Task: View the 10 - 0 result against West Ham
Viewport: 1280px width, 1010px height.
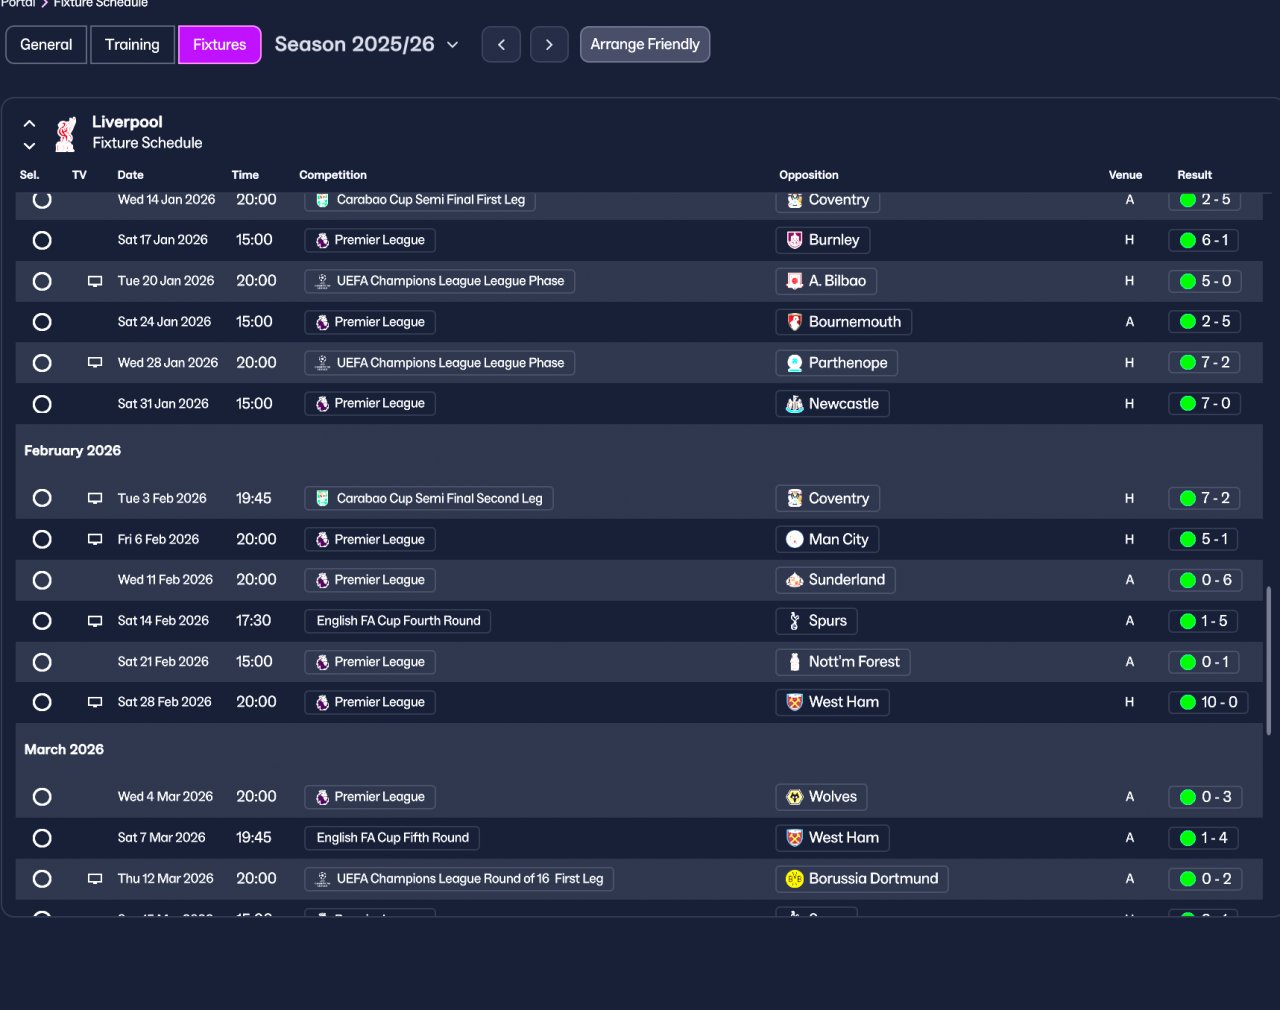Action: [1208, 702]
